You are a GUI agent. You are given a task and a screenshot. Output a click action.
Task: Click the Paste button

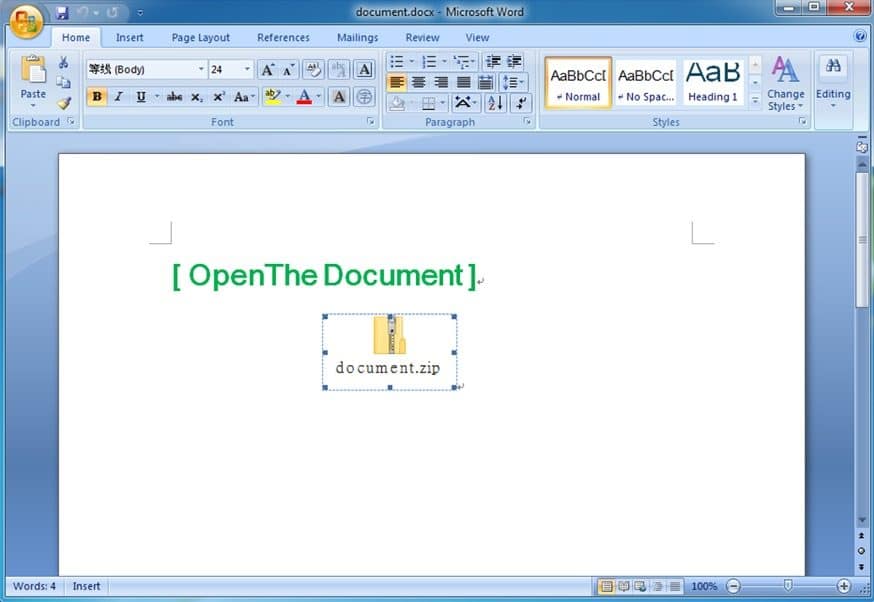(33, 80)
